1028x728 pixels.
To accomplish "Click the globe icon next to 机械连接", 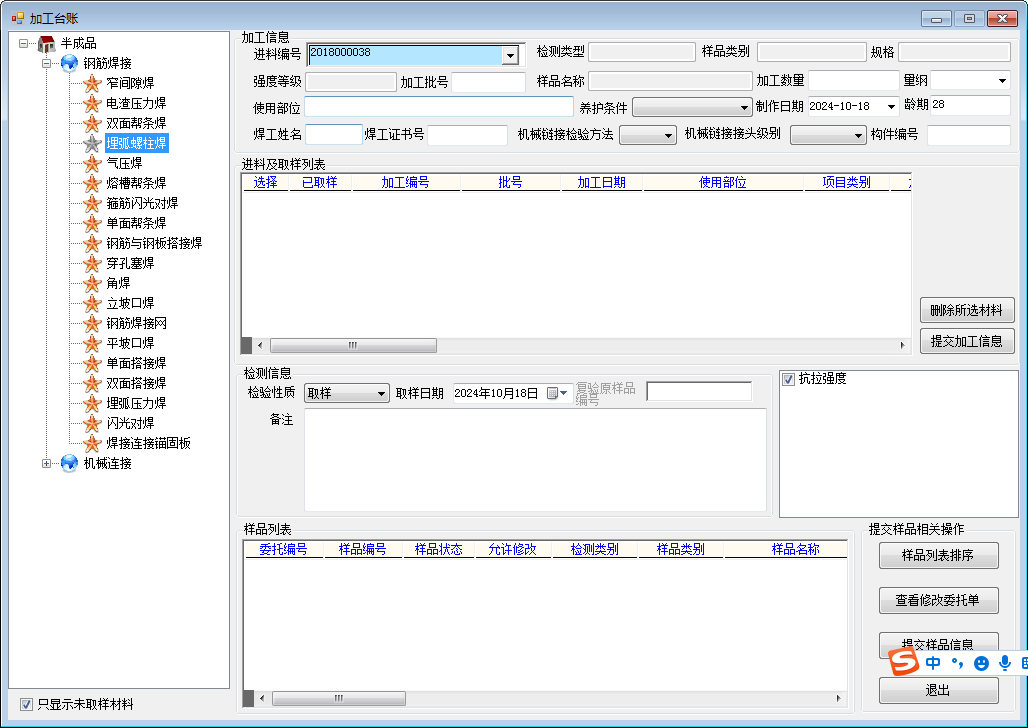I will 69,463.
